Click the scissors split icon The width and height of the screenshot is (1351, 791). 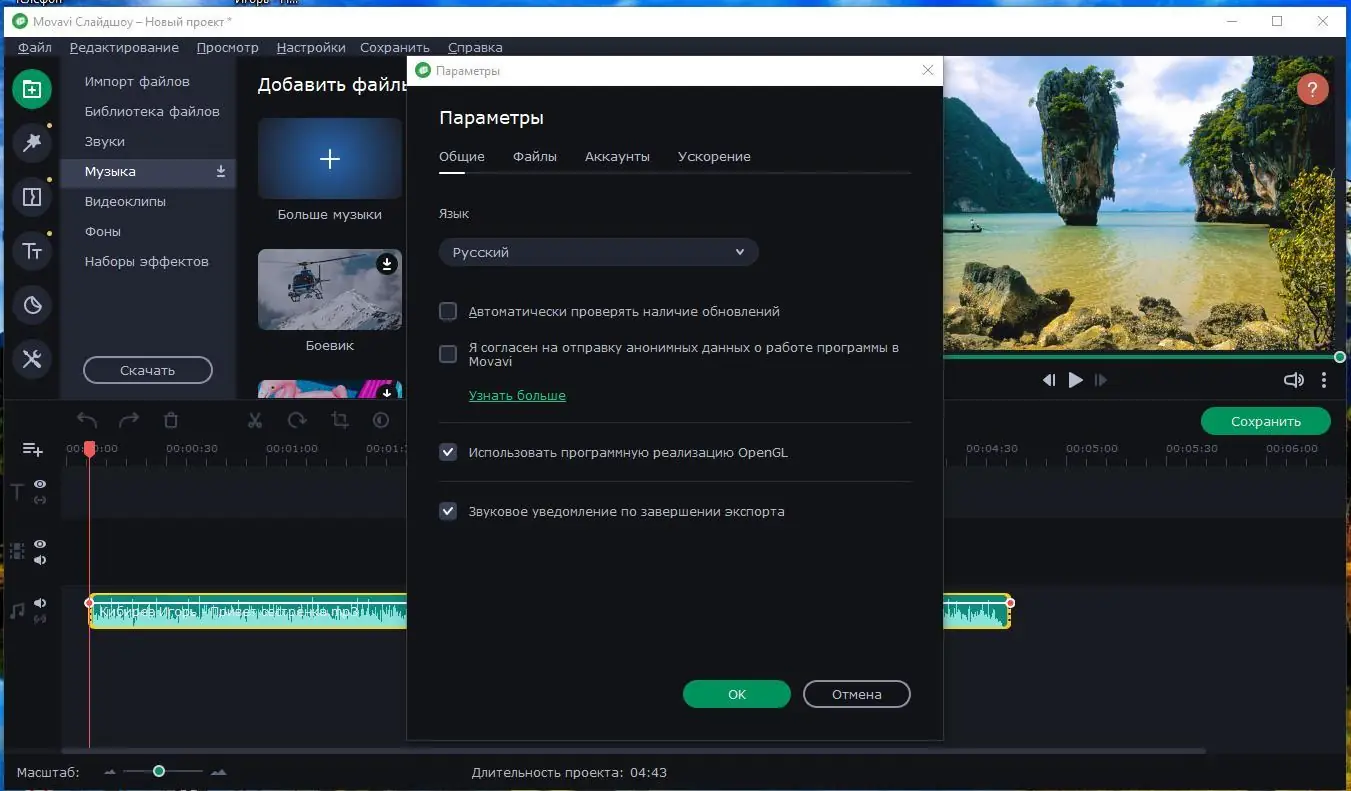point(255,421)
